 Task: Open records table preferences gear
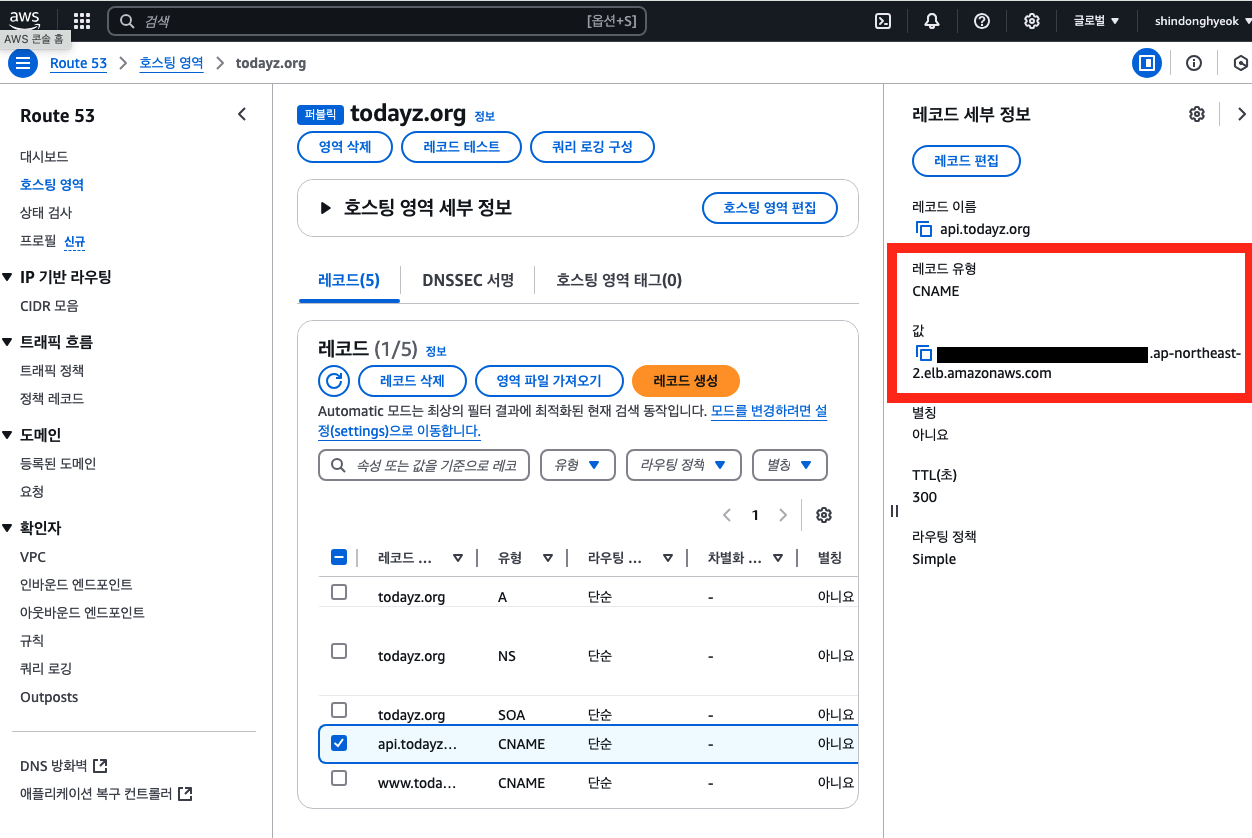coord(824,515)
